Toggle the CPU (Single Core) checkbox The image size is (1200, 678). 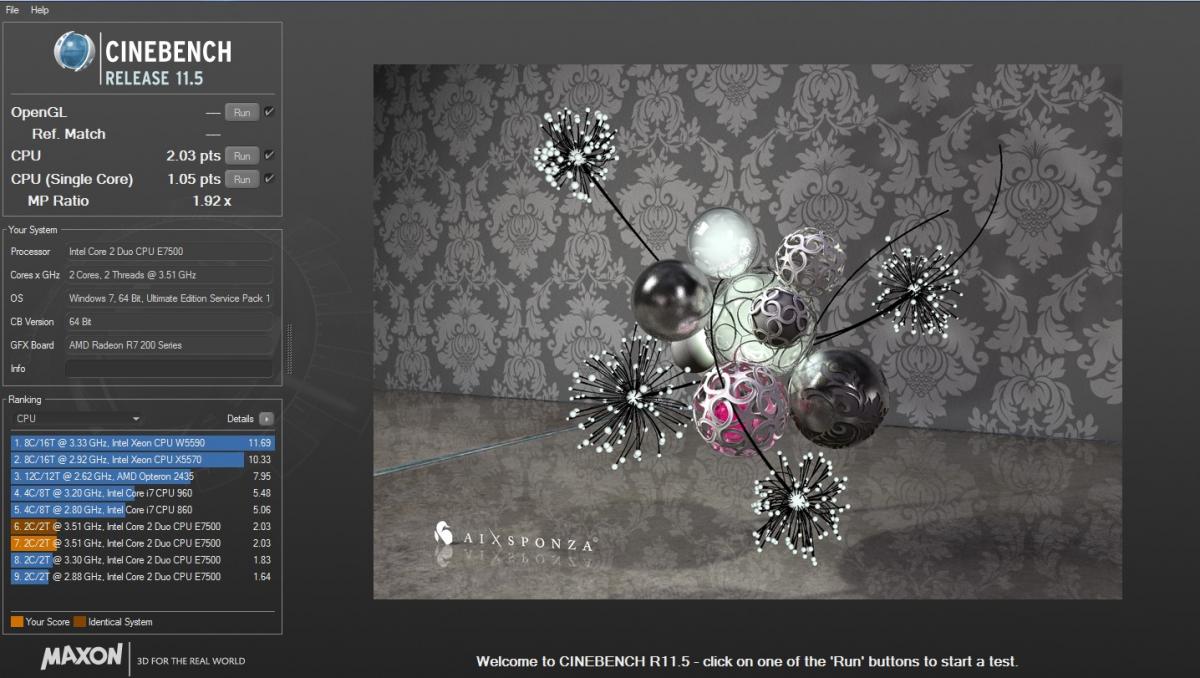[269, 178]
